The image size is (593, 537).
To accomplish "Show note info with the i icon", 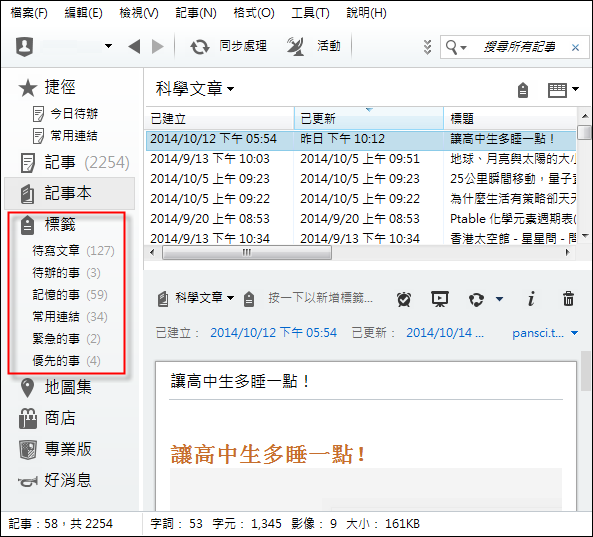I will 531,299.
